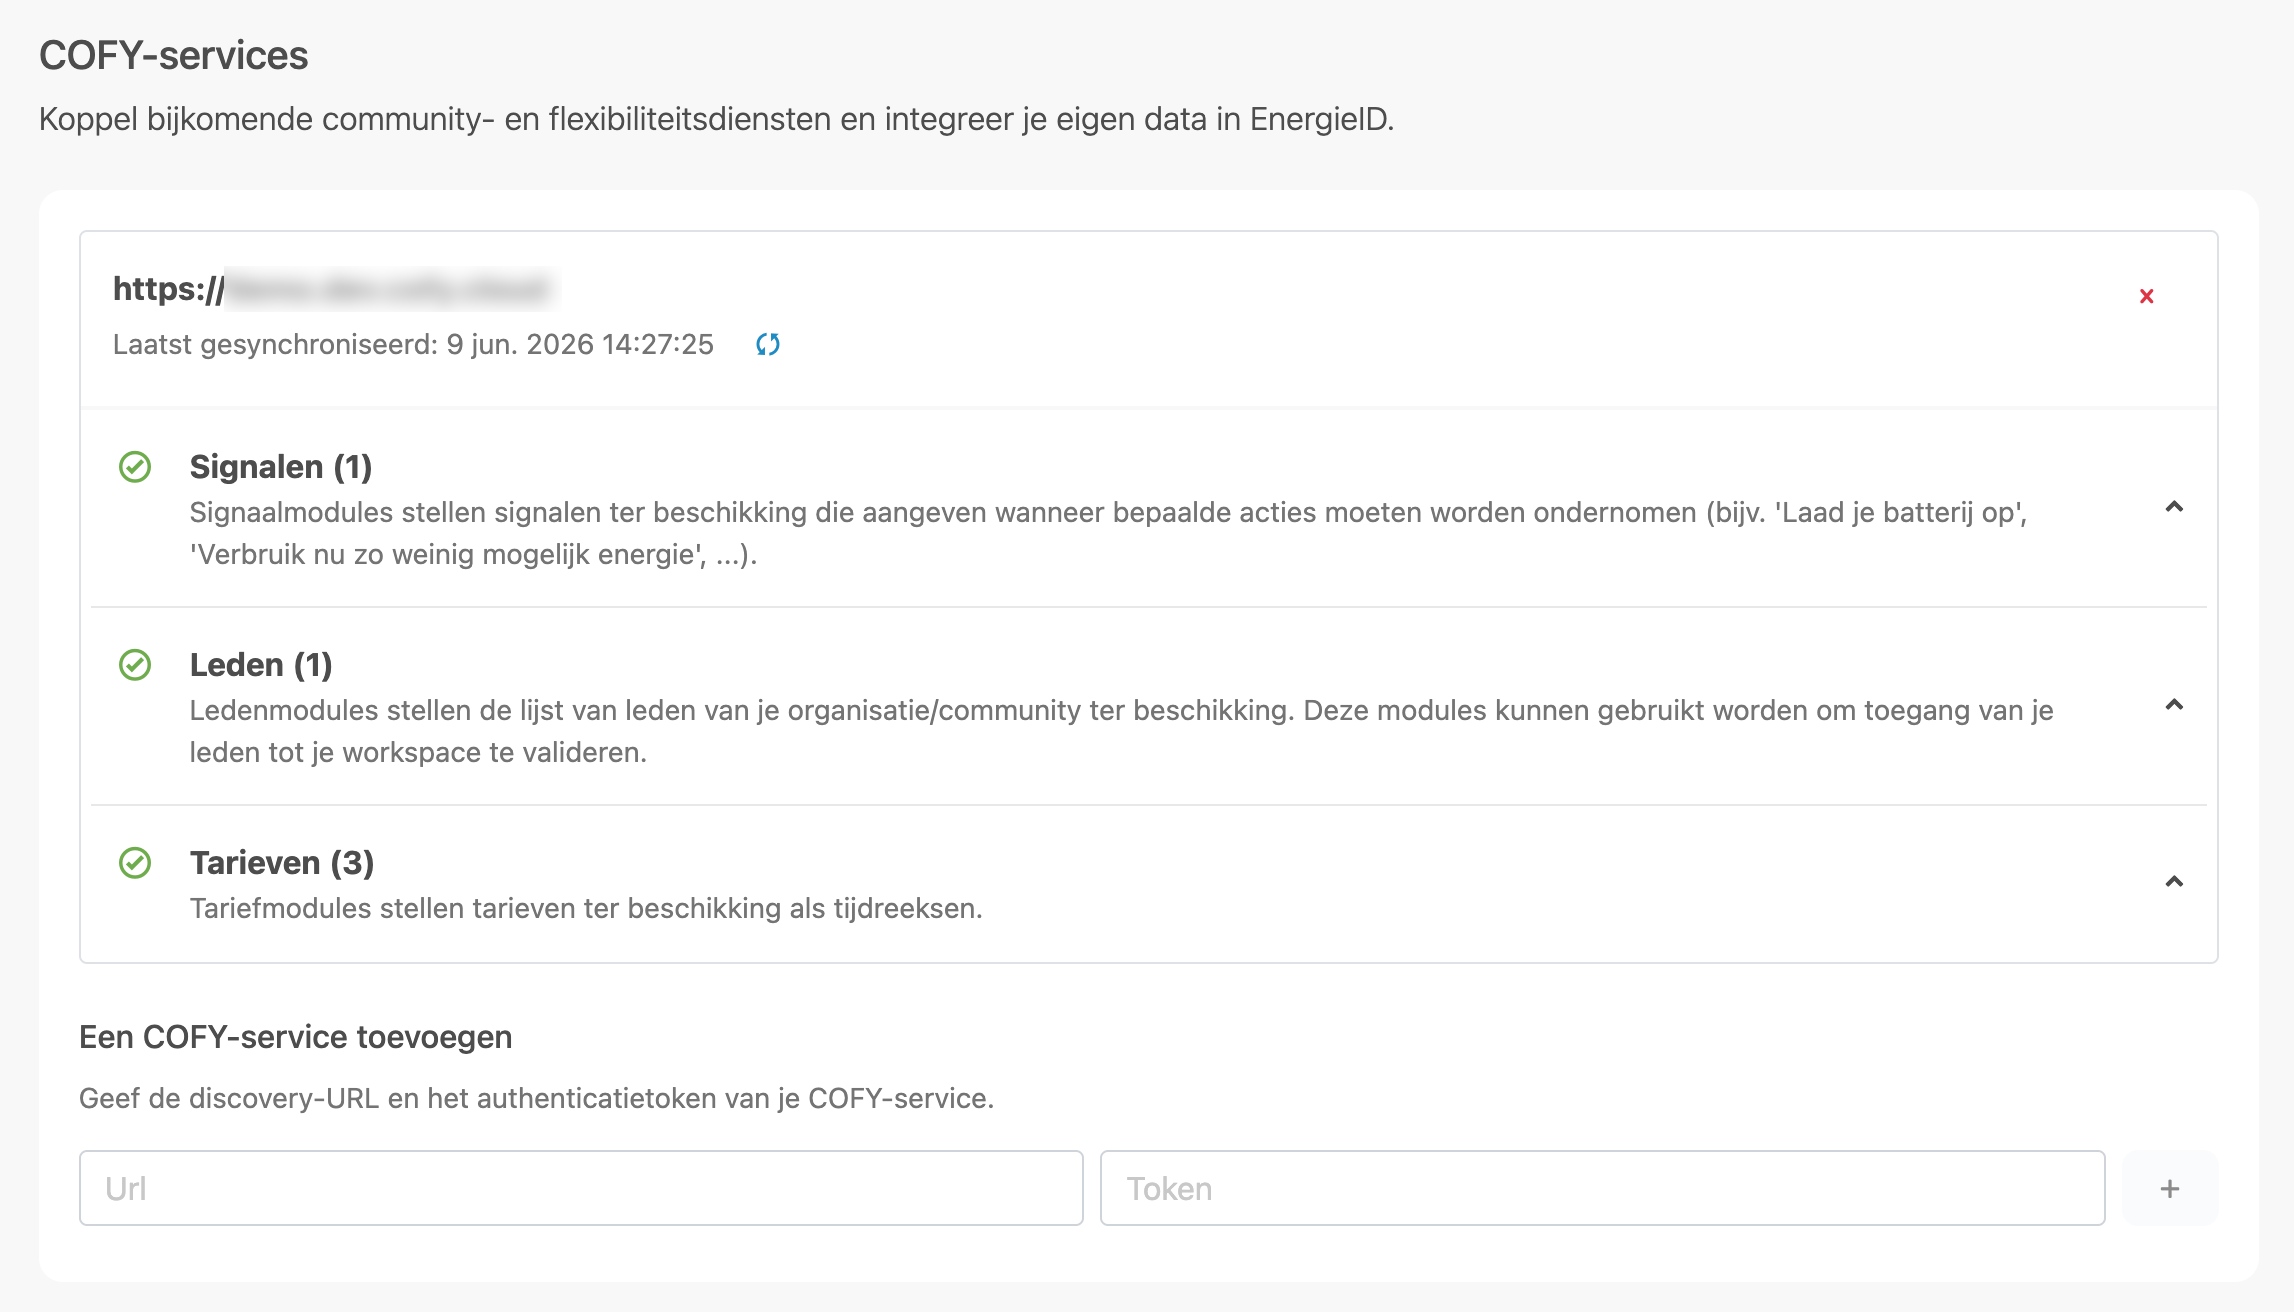Click the Signaalmodules description text
This screenshot has width=2294, height=1312.
coord(1108,533)
